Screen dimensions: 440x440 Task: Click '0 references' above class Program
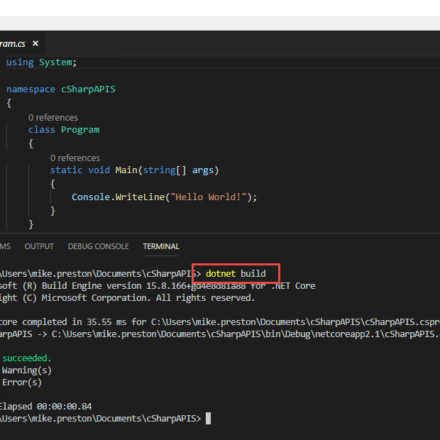tap(53, 118)
